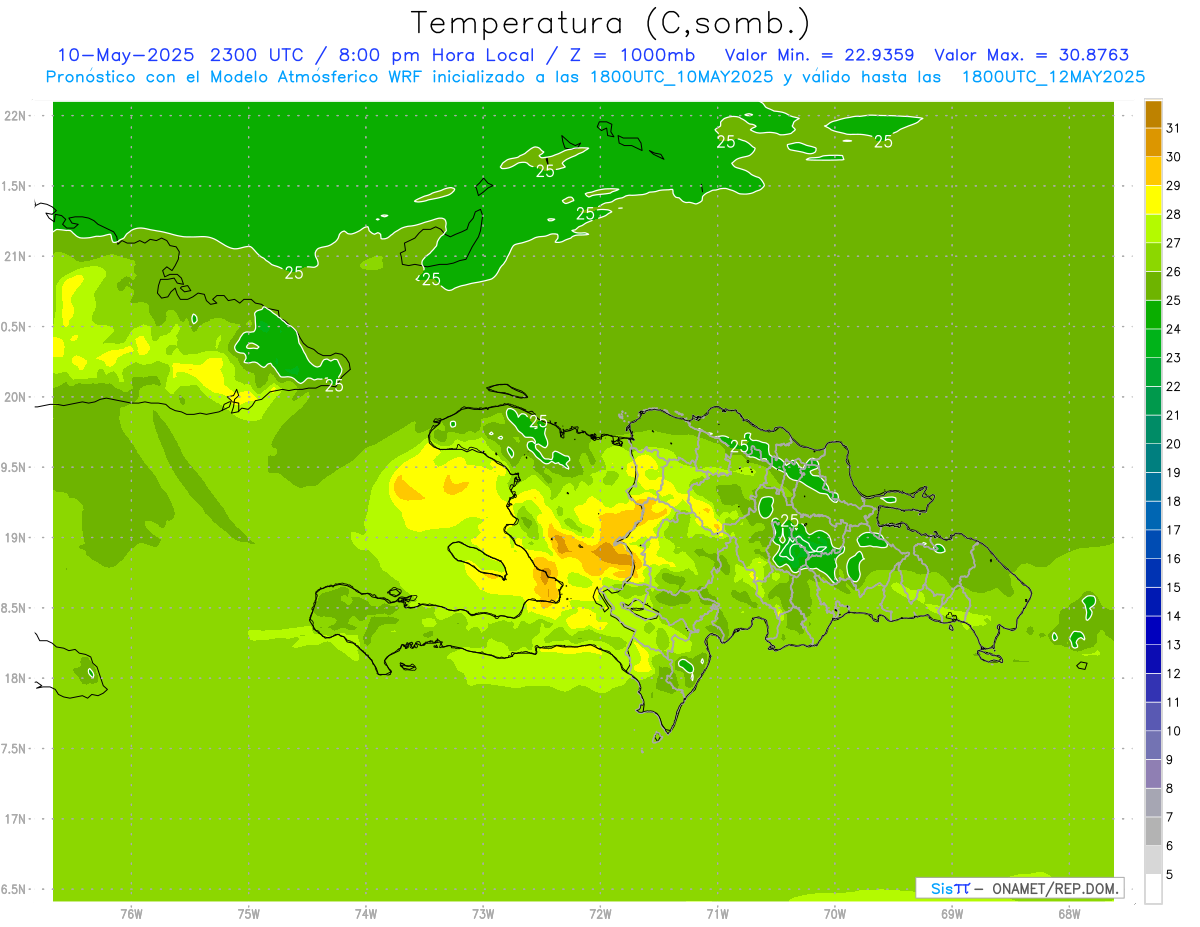Click the '22N' latitude label

15,116
